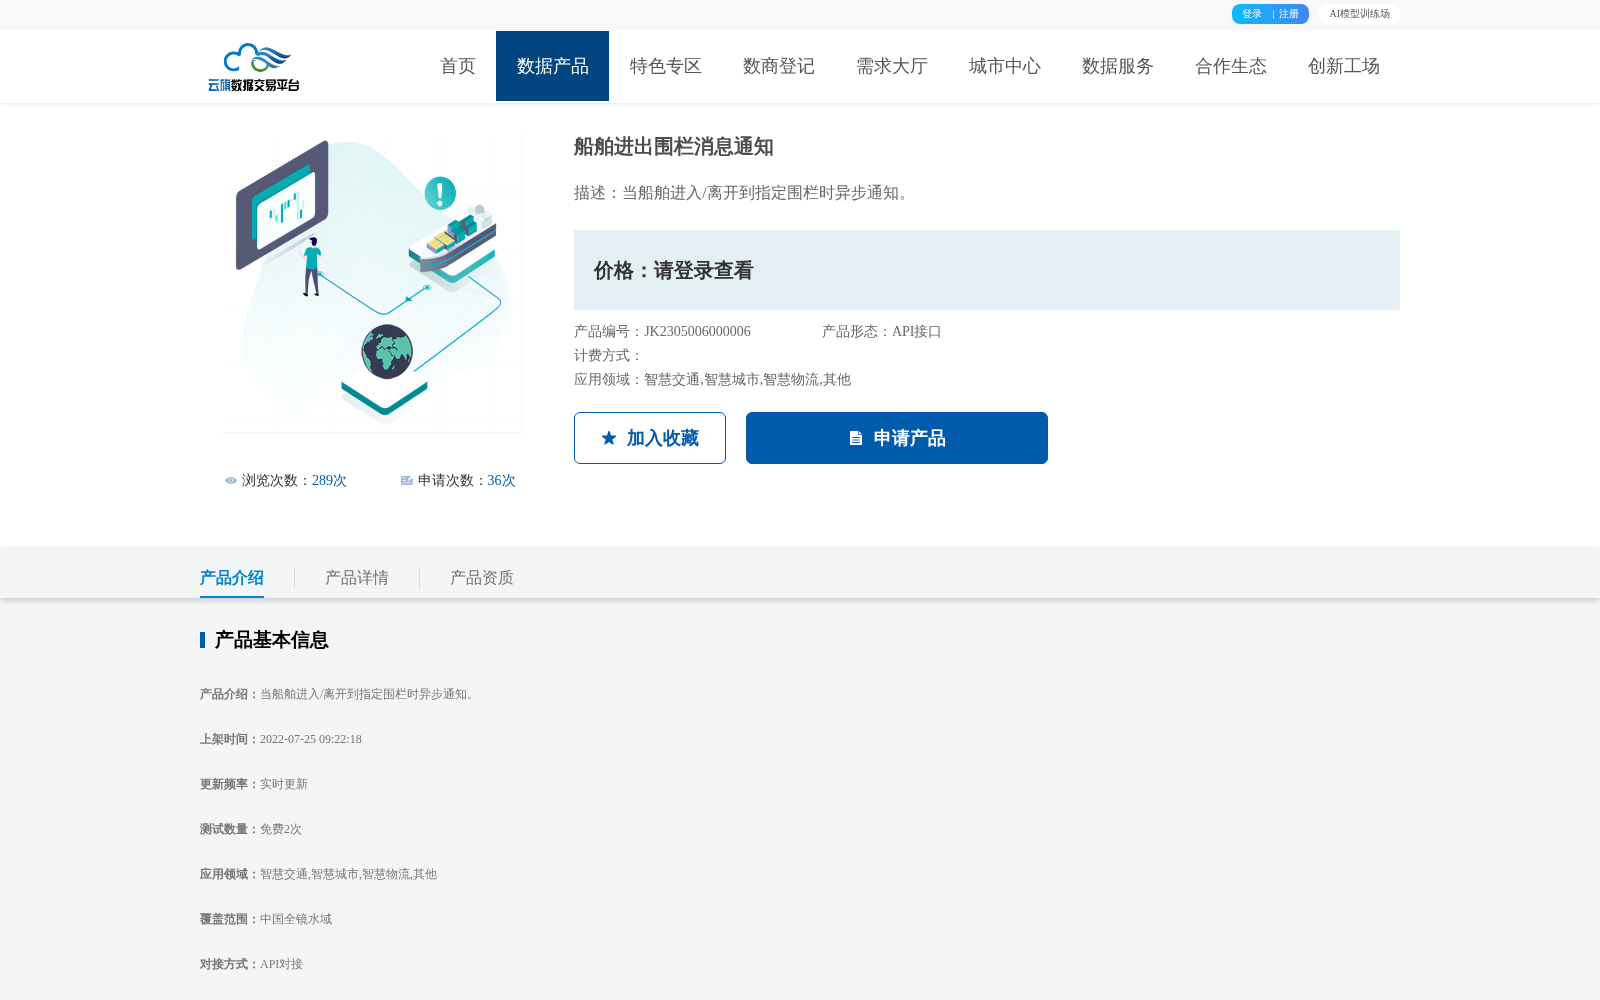Click the 产品形态:API接口 text
Screen dimensions: 1600x1000
click(882, 332)
